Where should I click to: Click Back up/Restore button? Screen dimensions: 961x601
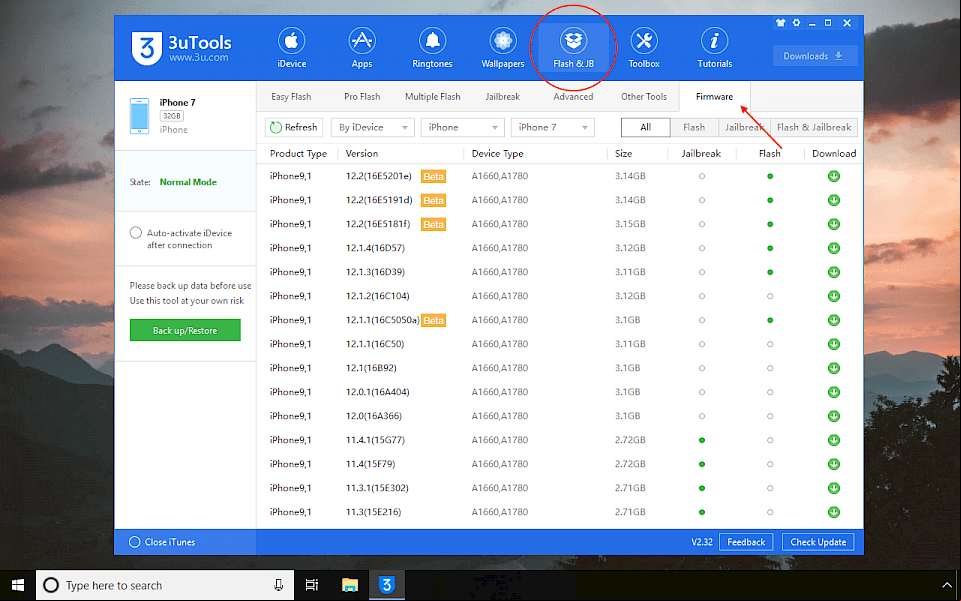[185, 330]
